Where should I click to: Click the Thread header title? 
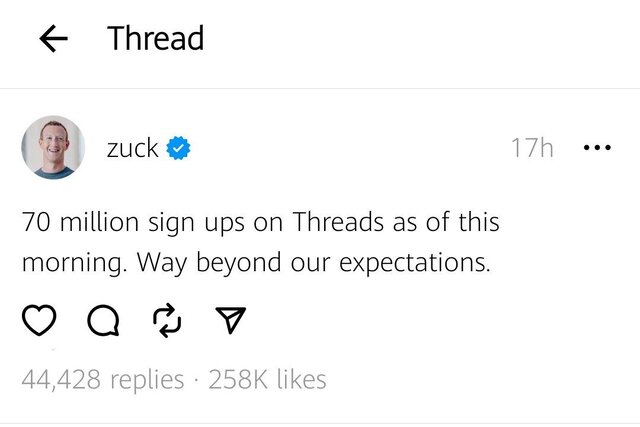pyautogui.click(x=156, y=39)
